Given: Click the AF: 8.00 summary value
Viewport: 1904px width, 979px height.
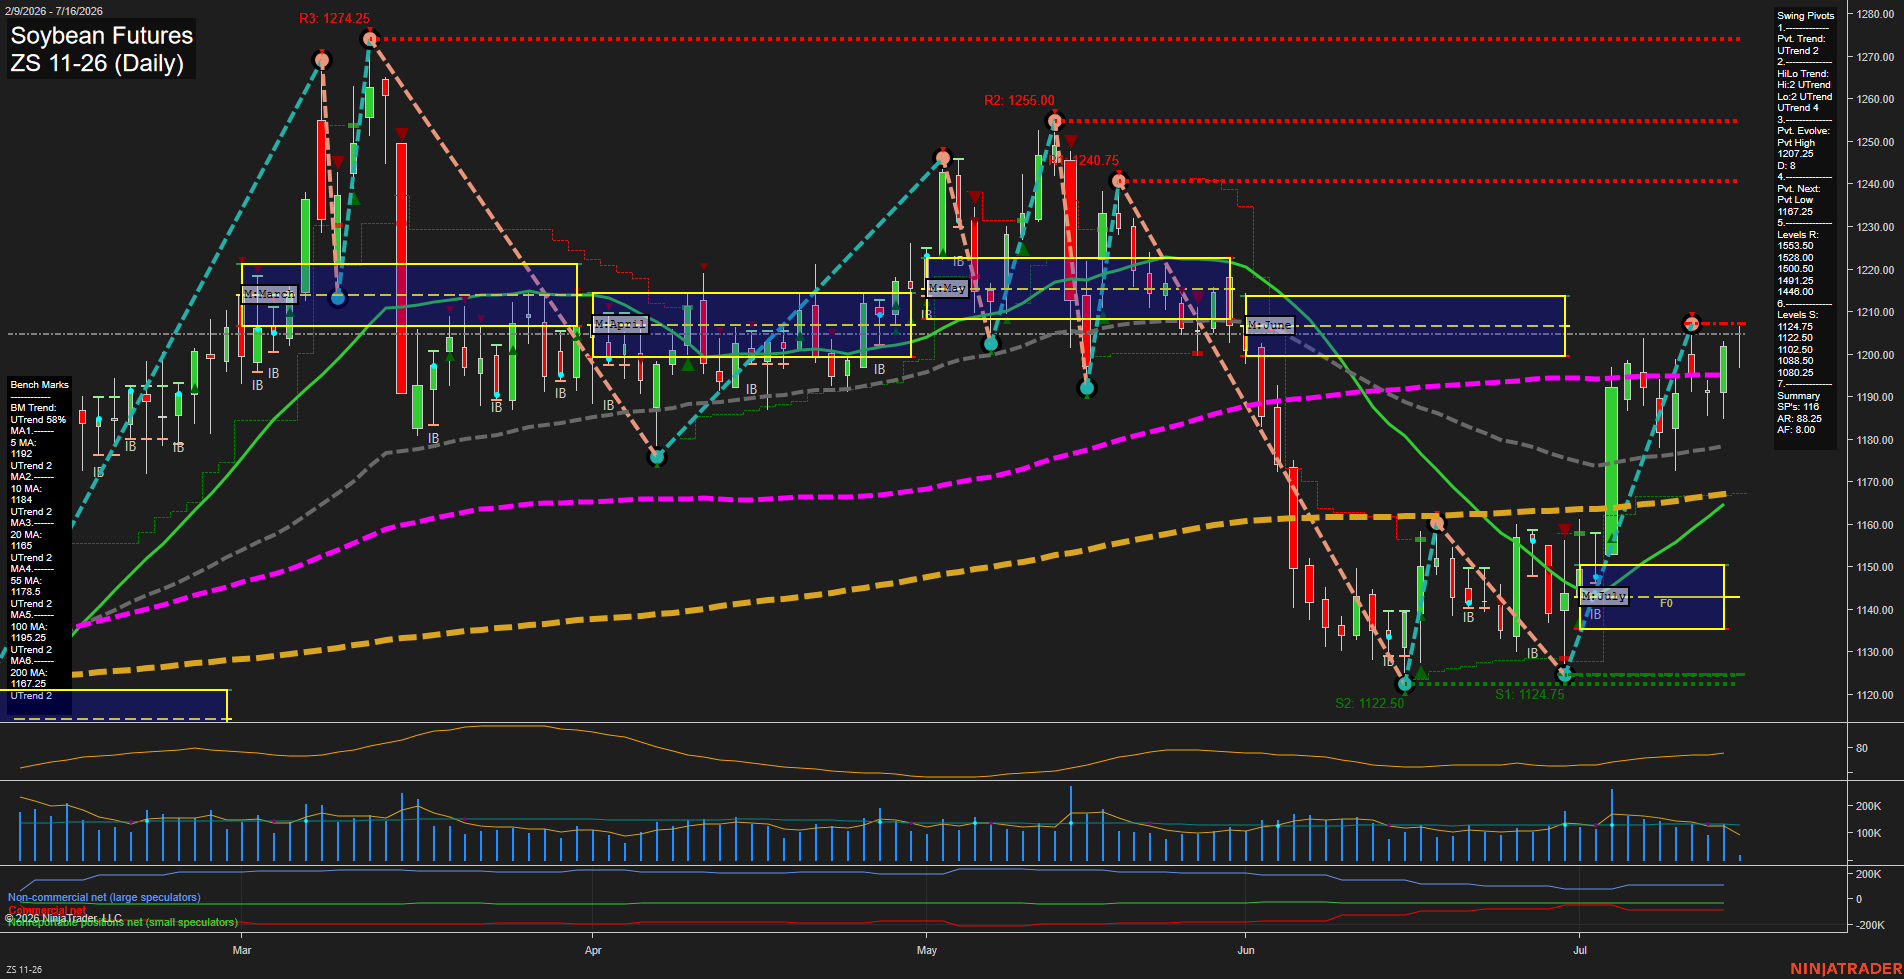Looking at the screenshot, I should pos(1796,430).
